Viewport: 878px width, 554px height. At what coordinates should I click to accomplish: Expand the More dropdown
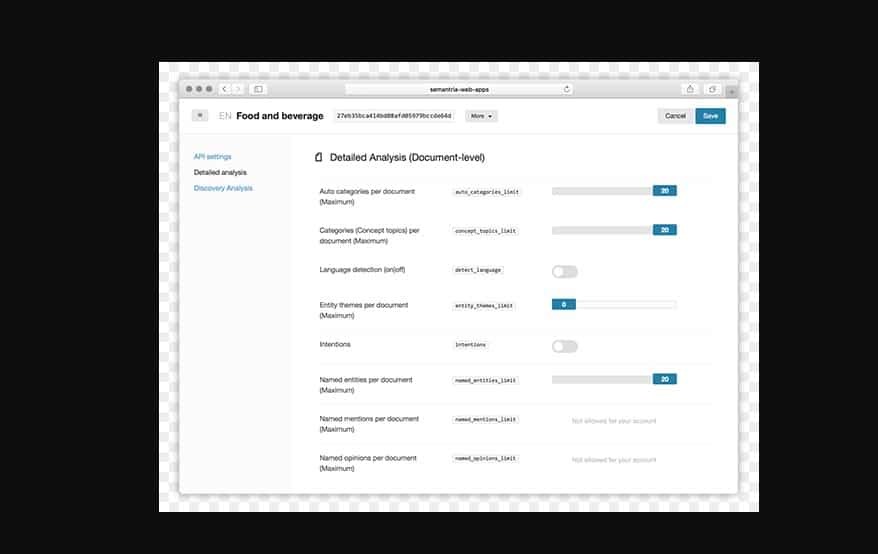pos(481,116)
